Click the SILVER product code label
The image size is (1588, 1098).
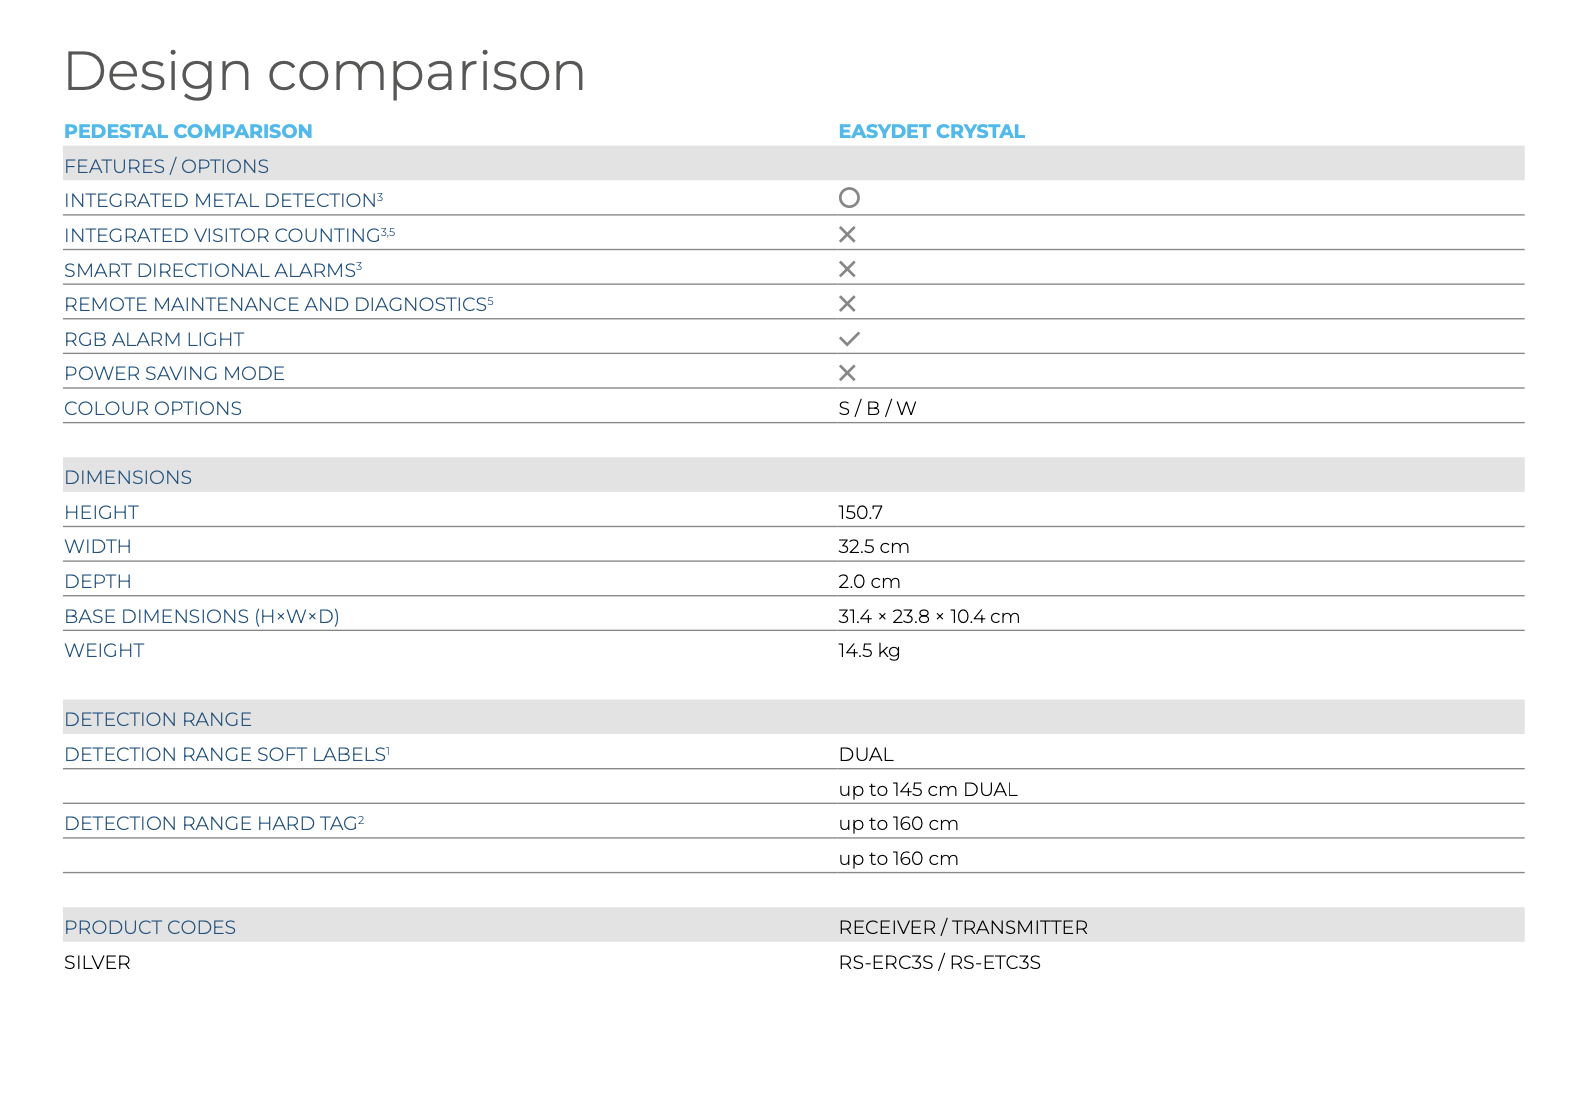97,962
